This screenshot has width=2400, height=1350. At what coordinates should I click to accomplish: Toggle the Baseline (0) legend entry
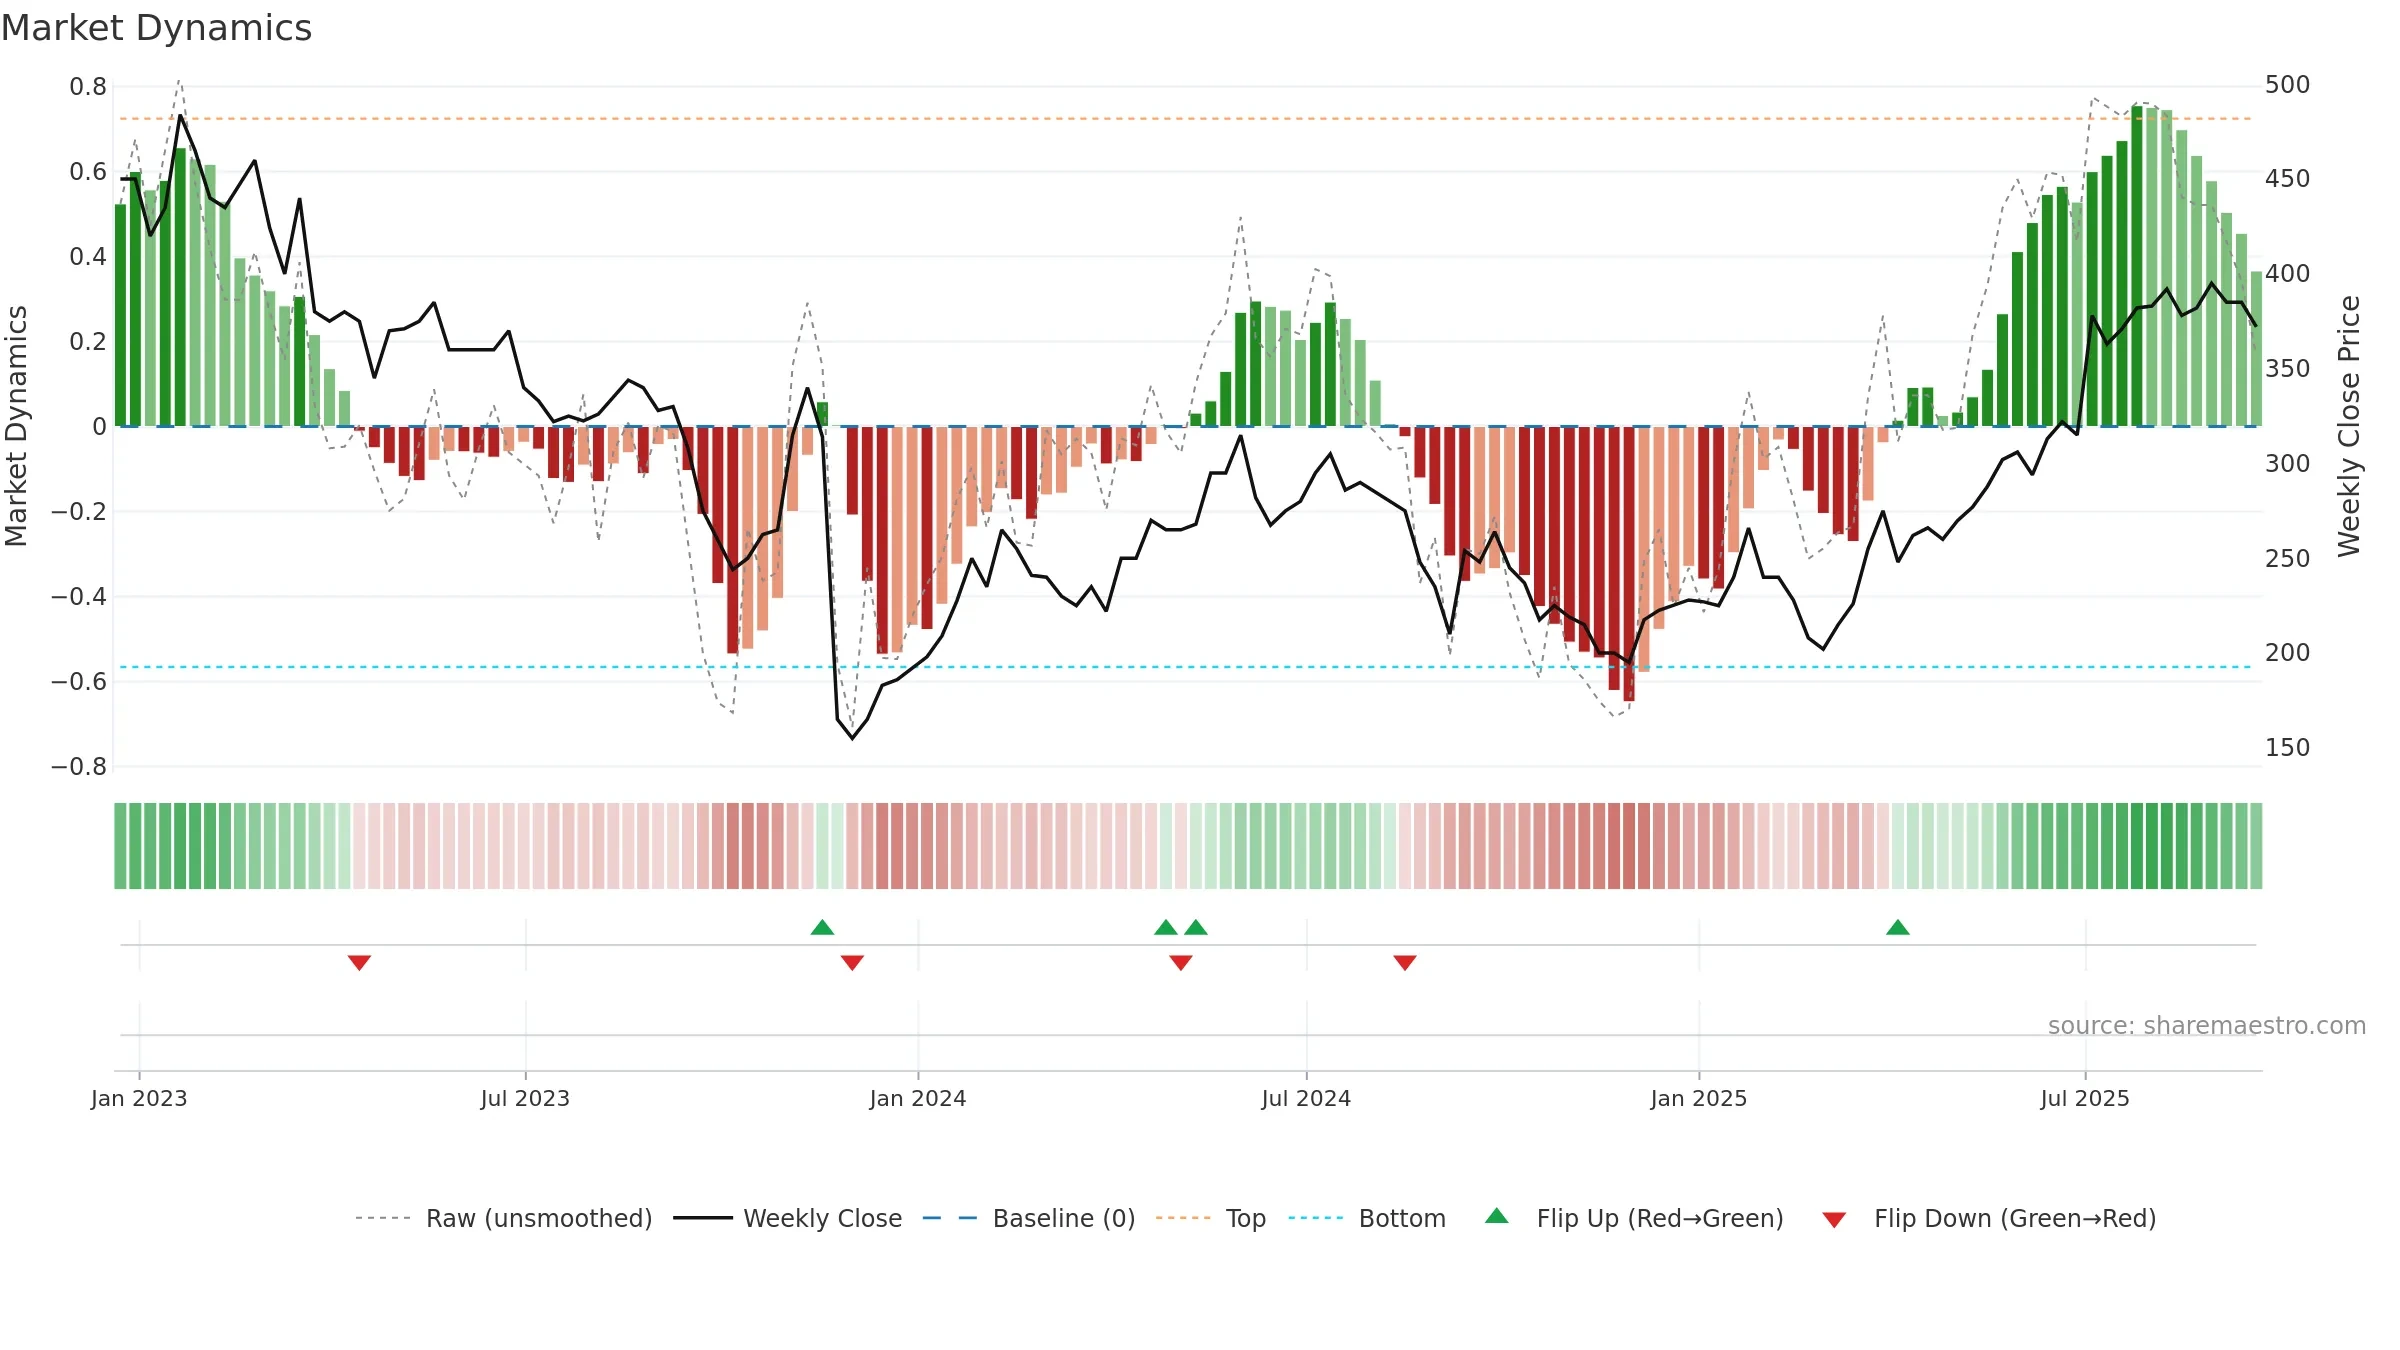(1028, 1218)
